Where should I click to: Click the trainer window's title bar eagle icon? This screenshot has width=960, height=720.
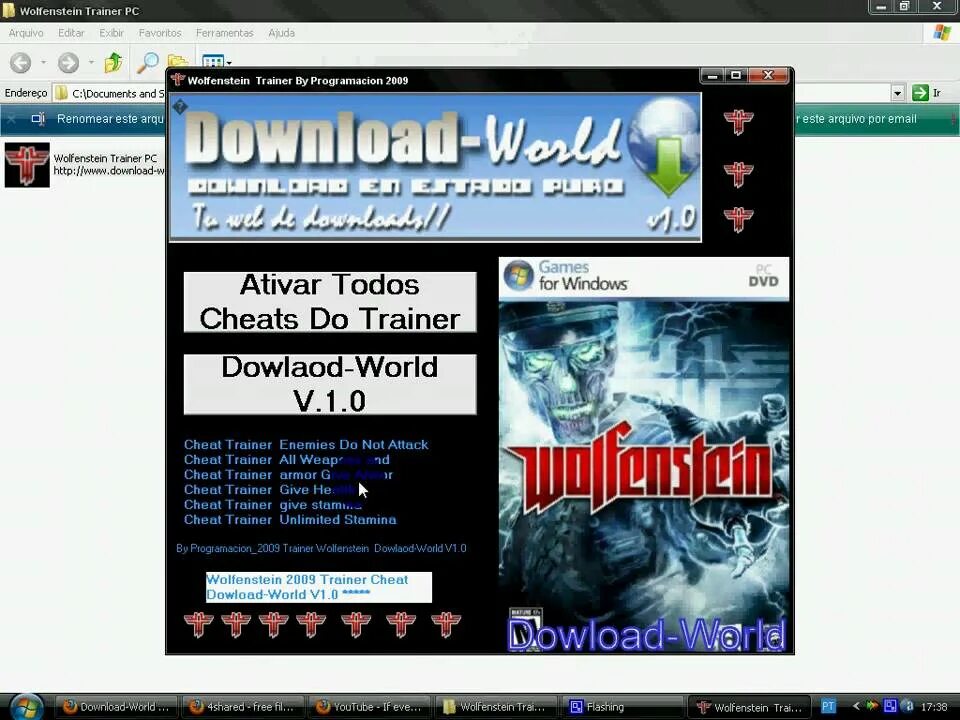[x=177, y=80]
